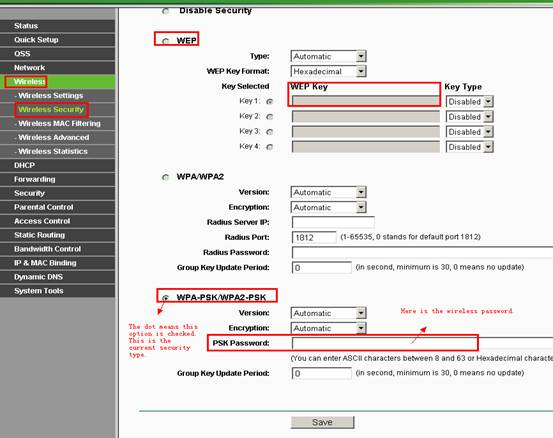Open the Wireless Security menu item
This screenshot has height=438, width=553.
pos(51,110)
